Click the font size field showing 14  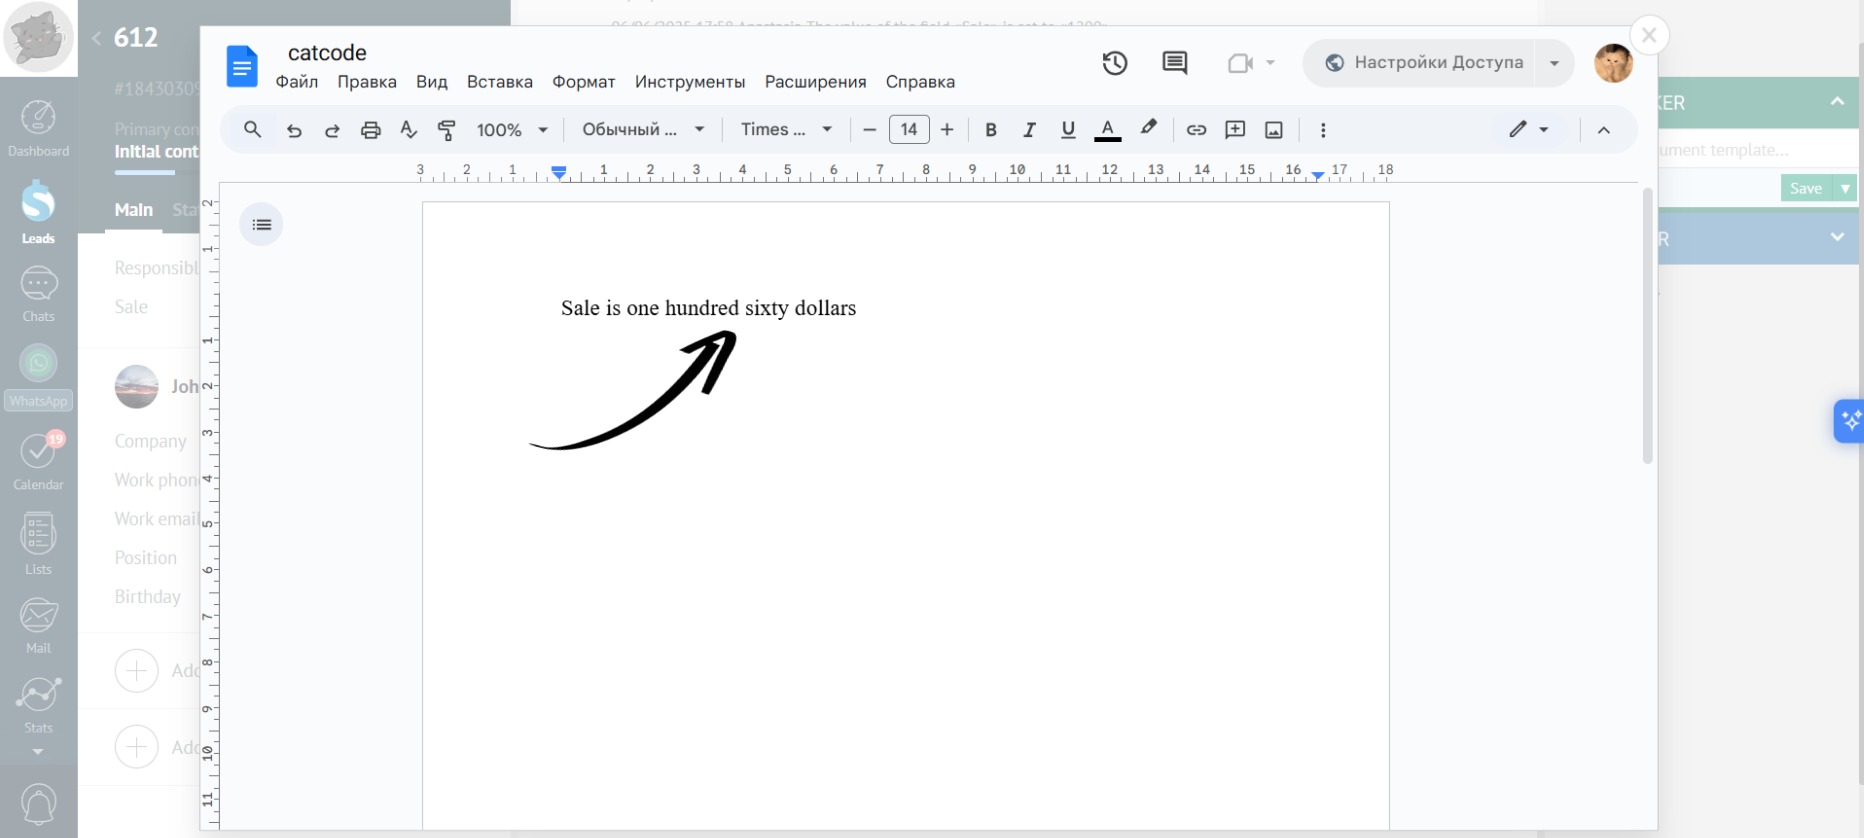click(908, 130)
